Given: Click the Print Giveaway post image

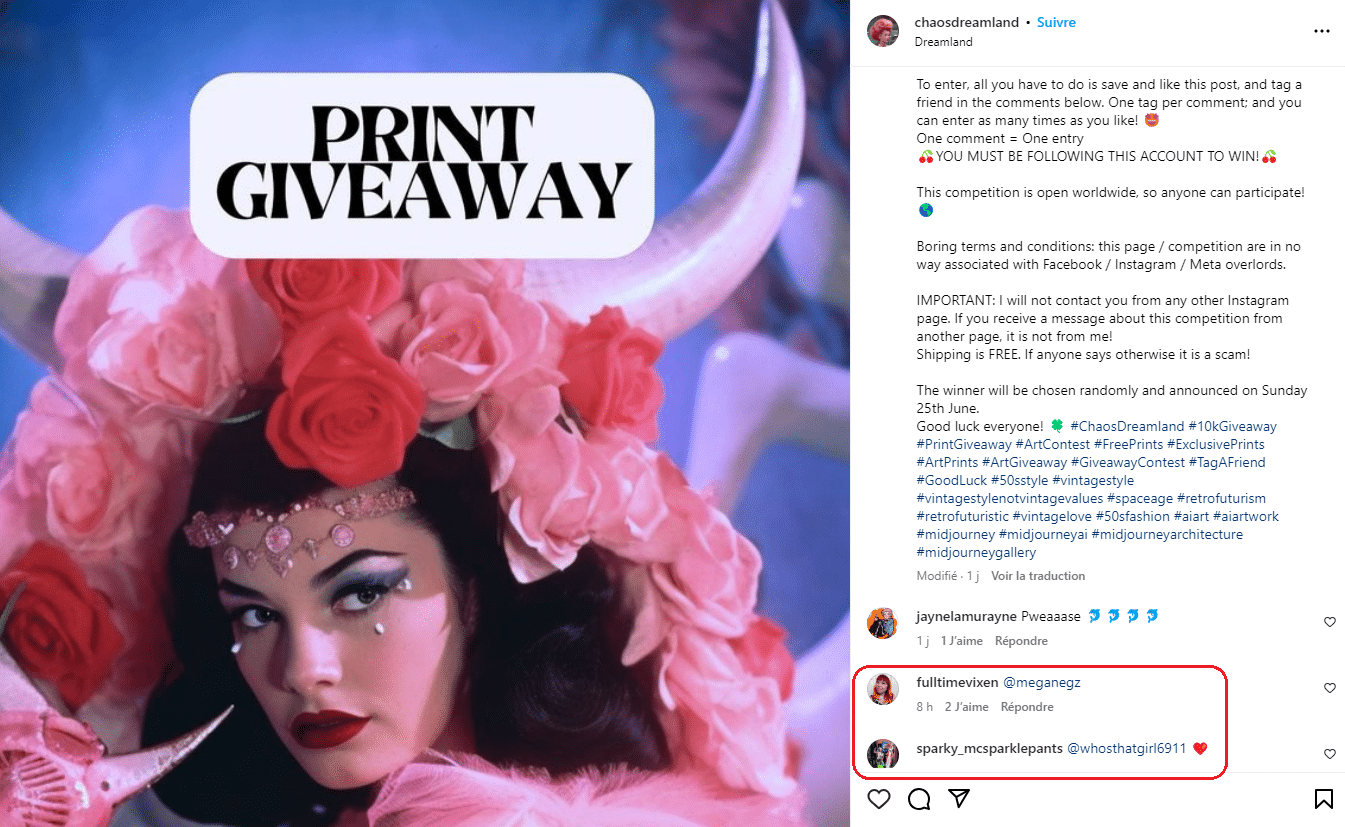Looking at the screenshot, I should [425, 413].
